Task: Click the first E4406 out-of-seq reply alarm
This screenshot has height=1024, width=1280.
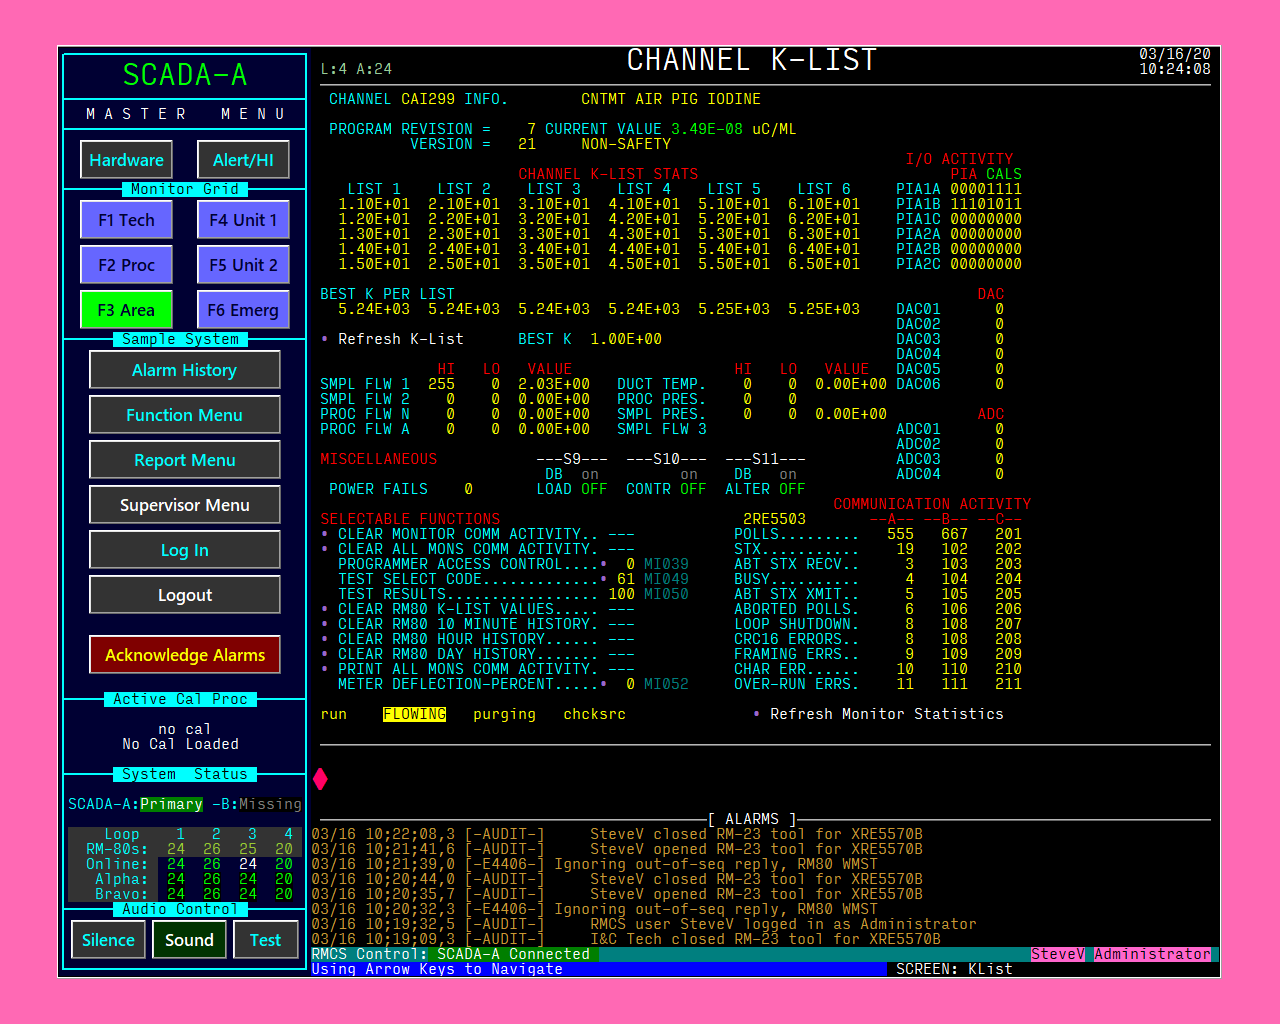Action: pyautogui.click(x=594, y=864)
